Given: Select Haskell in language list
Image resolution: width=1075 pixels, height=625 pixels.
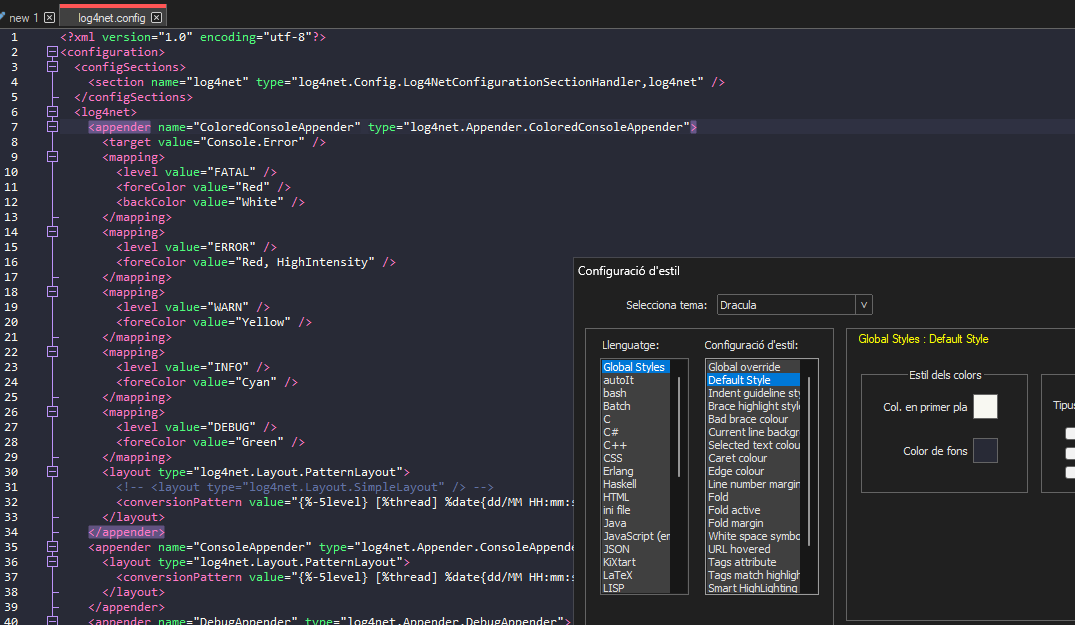Looking at the screenshot, I should point(636,485).
